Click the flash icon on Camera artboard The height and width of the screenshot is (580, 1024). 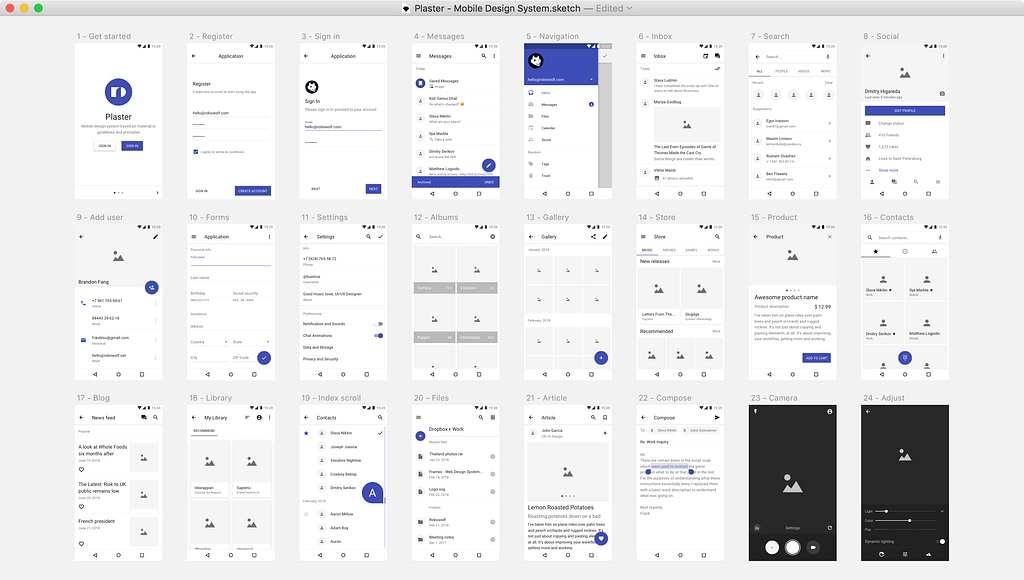(756, 411)
